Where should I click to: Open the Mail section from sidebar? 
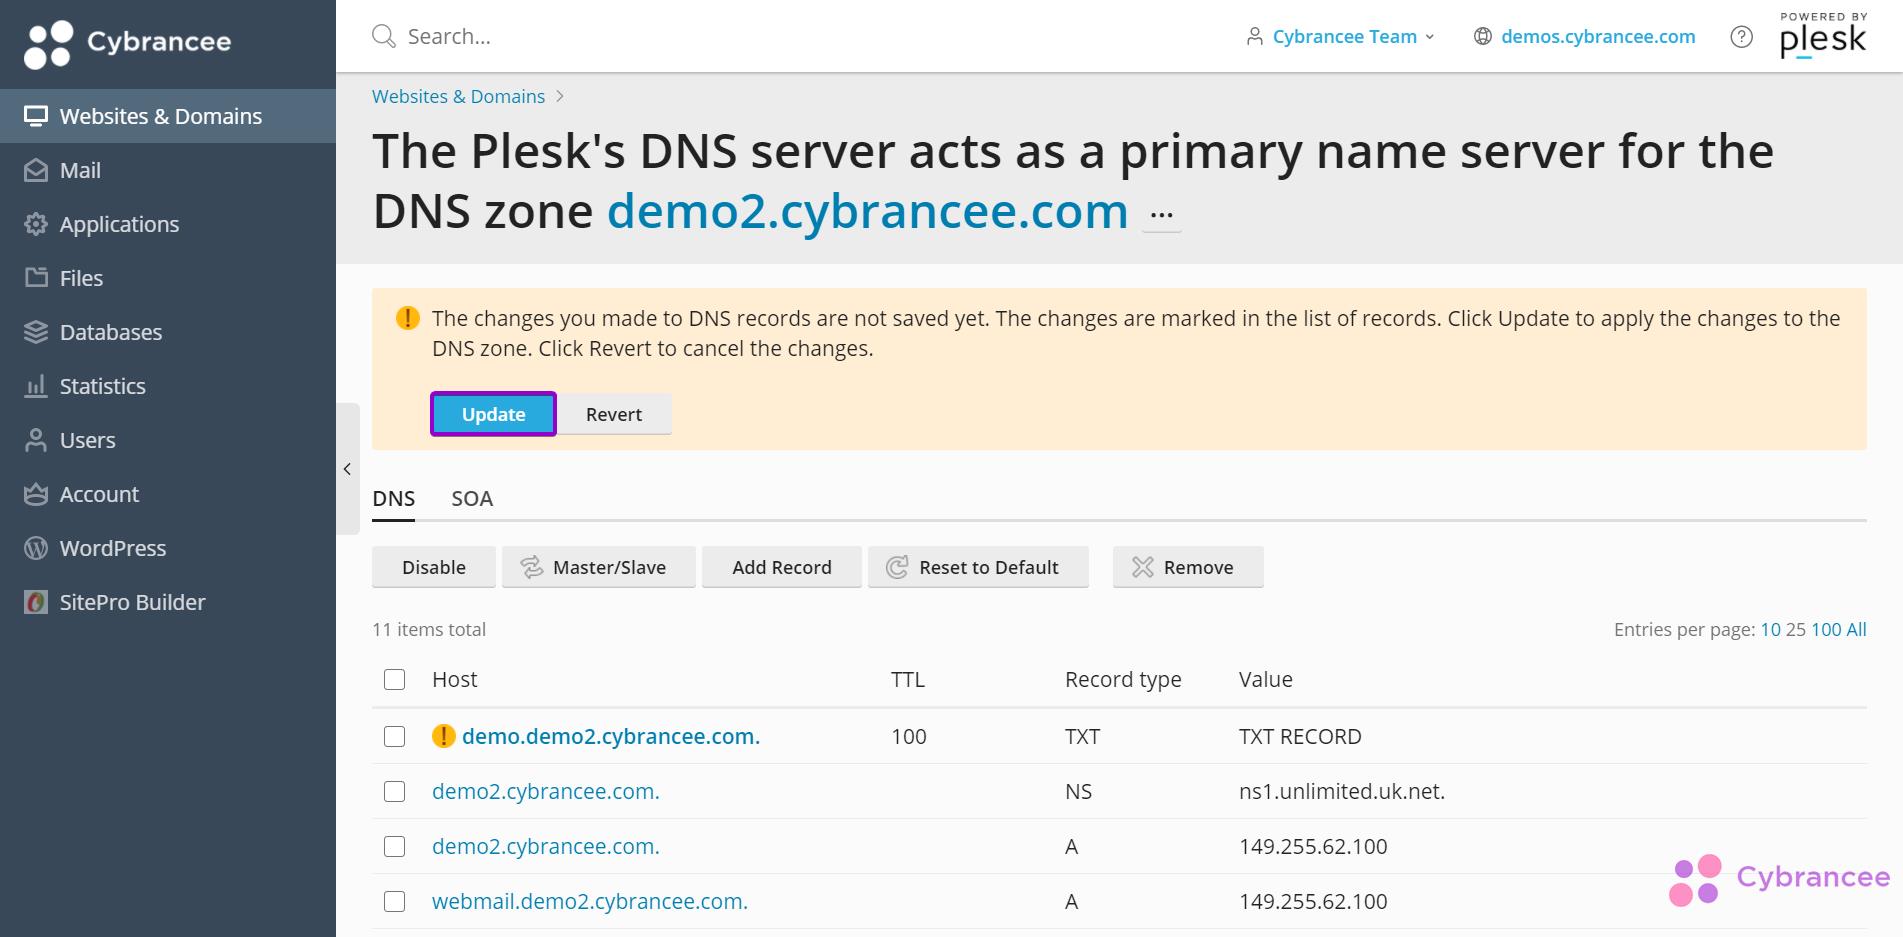point(80,170)
